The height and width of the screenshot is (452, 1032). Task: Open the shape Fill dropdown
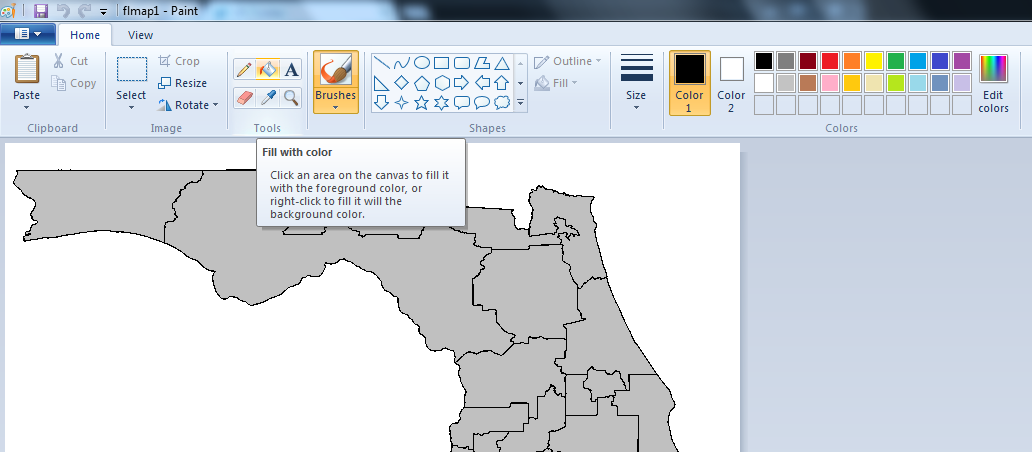click(556, 83)
